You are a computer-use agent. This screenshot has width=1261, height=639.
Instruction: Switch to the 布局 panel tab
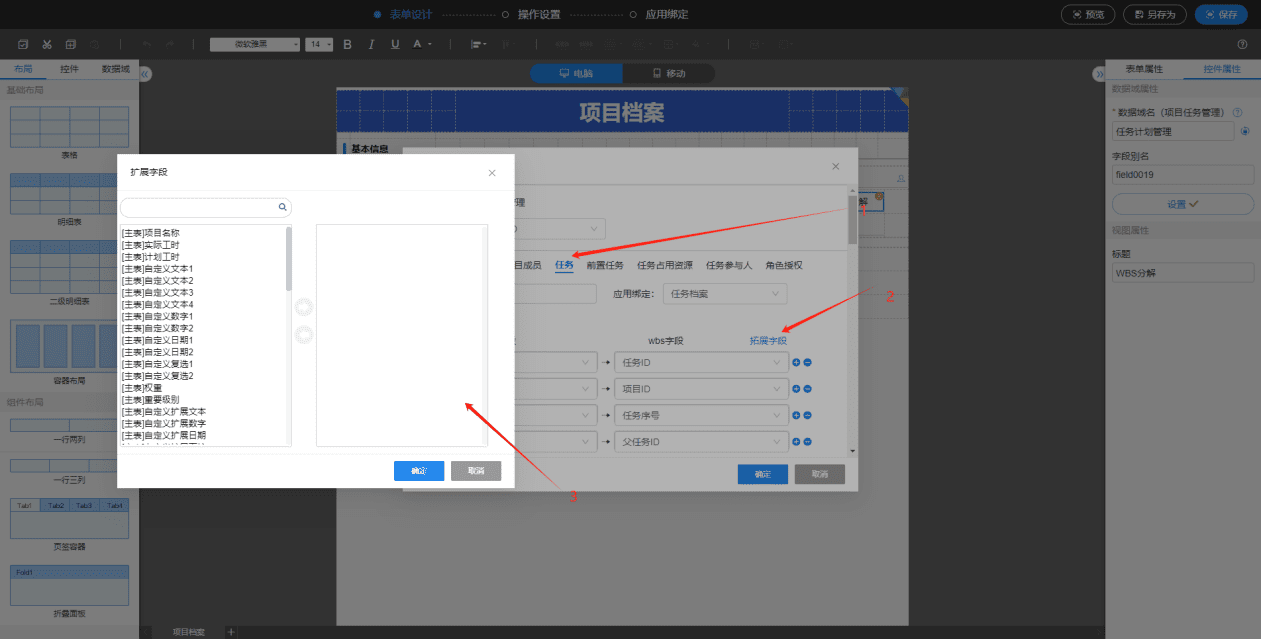(23, 69)
